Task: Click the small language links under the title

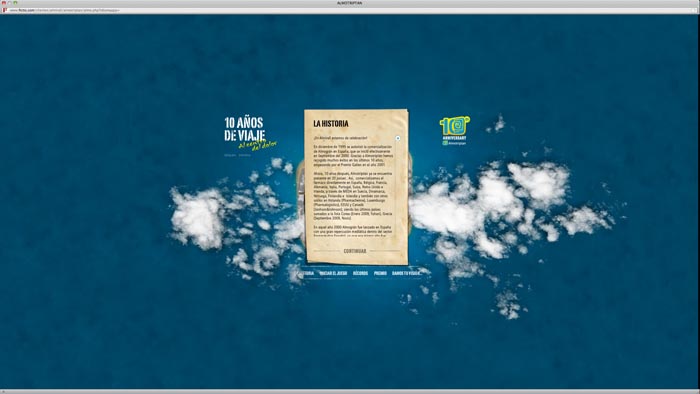Action: [x=237, y=155]
